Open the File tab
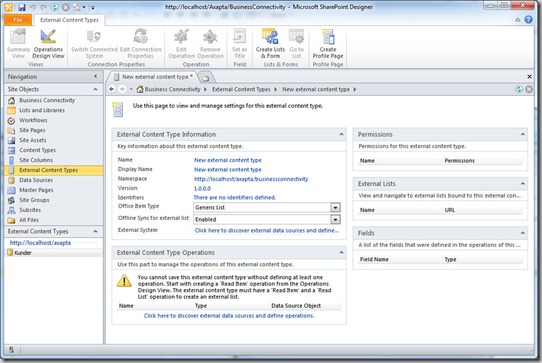This screenshot has width=542, height=363. pyautogui.click(x=18, y=20)
